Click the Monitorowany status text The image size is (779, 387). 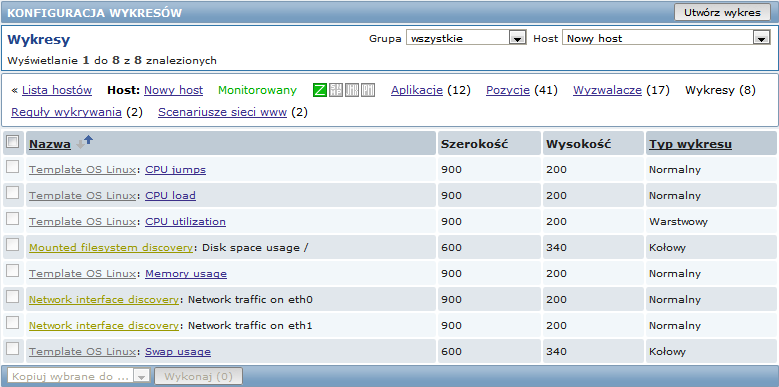click(x=257, y=90)
